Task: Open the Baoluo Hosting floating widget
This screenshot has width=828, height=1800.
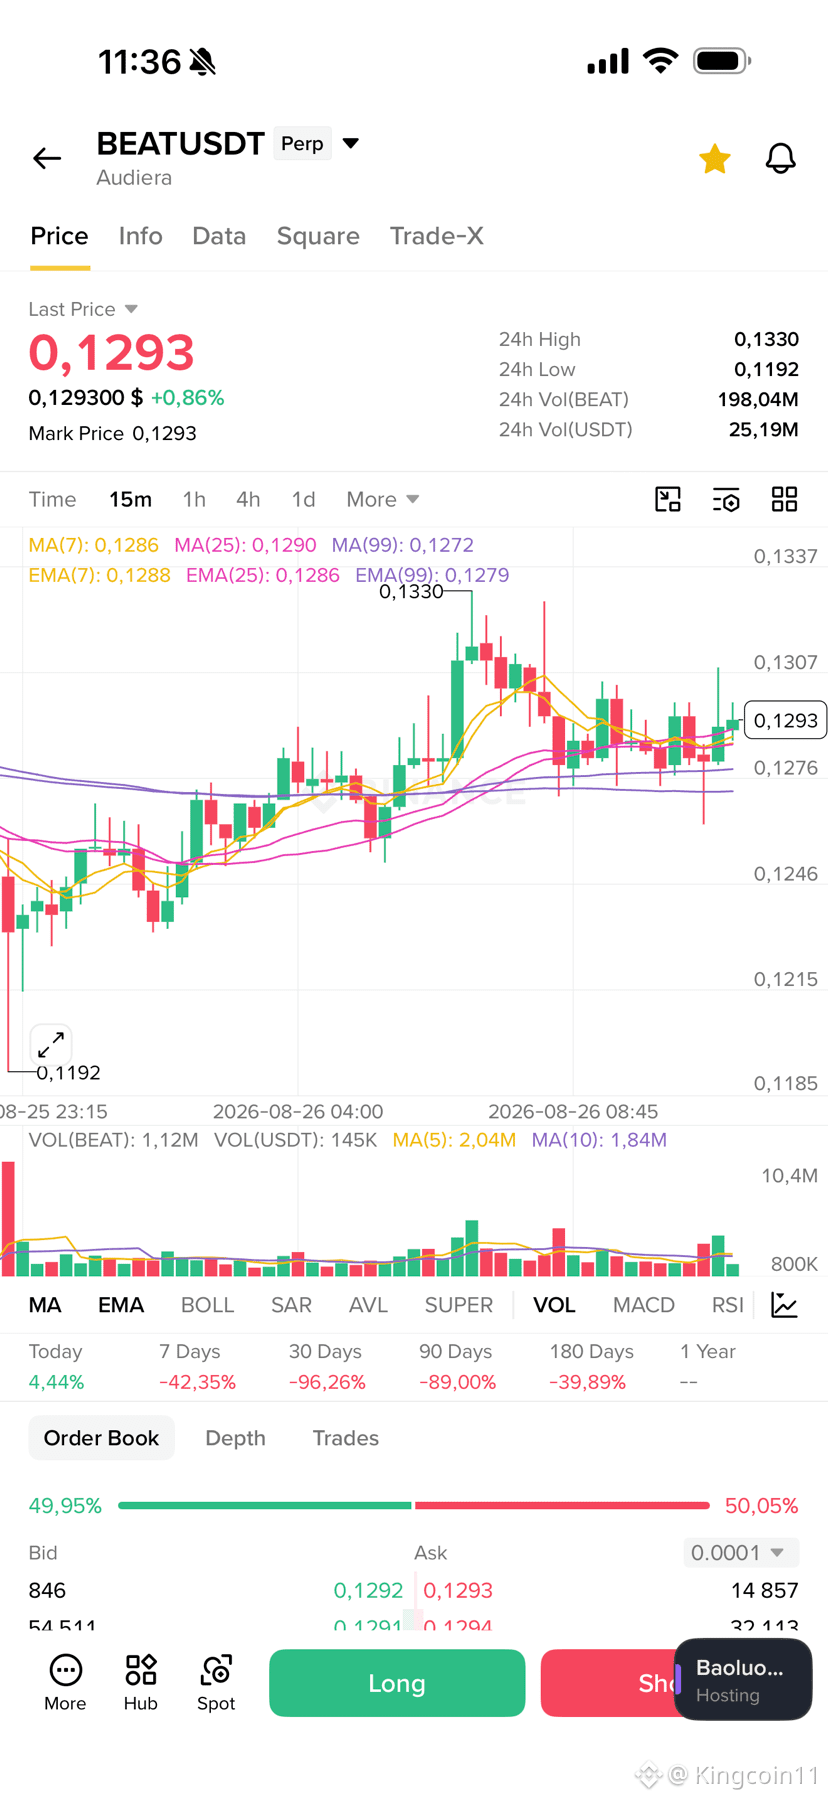Action: point(743,1680)
